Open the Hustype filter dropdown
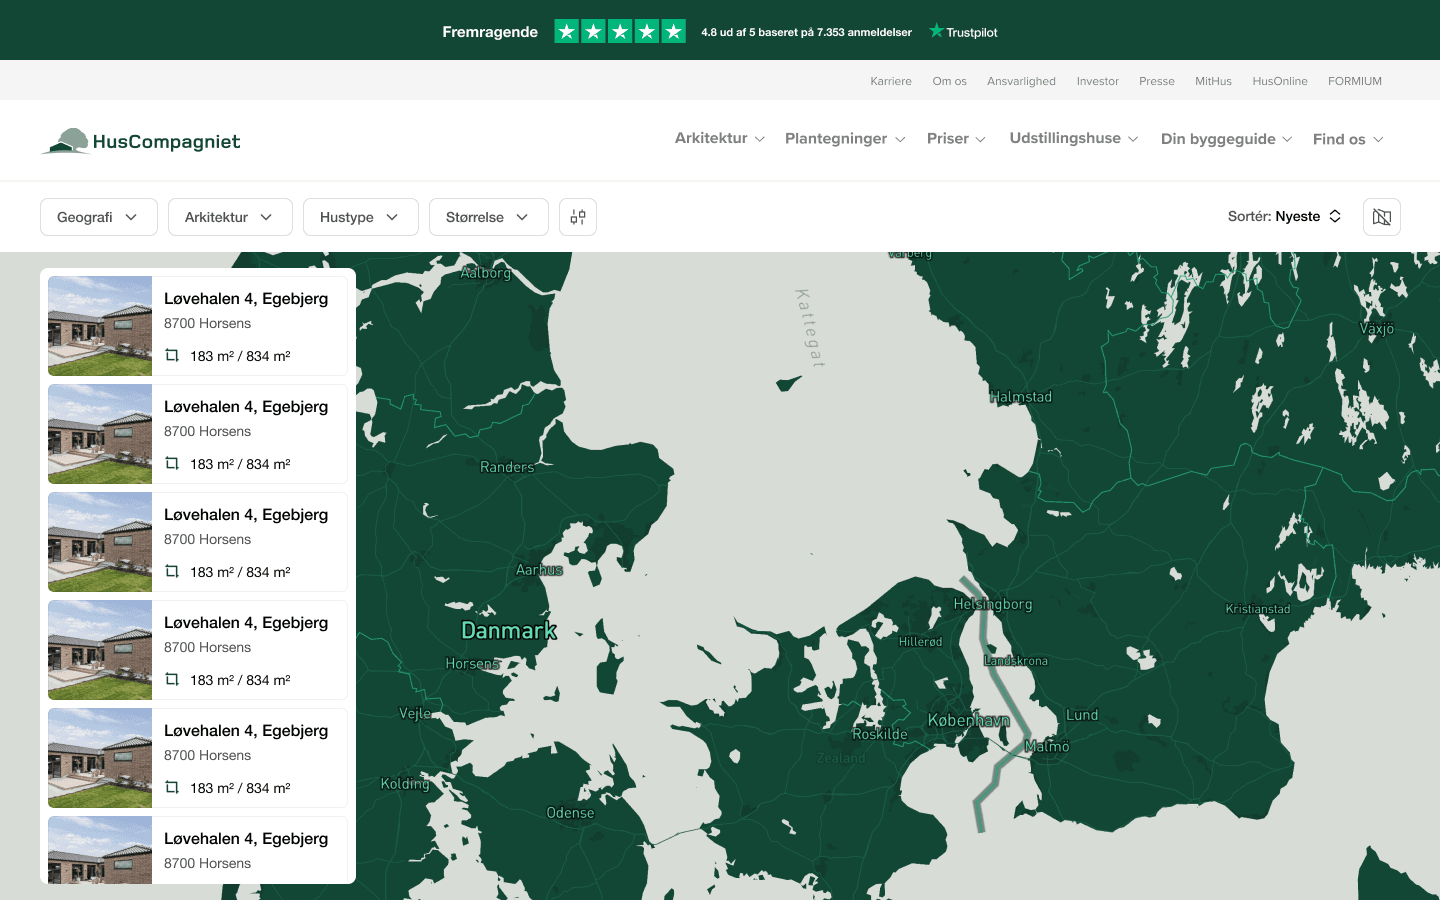The height and width of the screenshot is (900, 1440). pos(361,217)
